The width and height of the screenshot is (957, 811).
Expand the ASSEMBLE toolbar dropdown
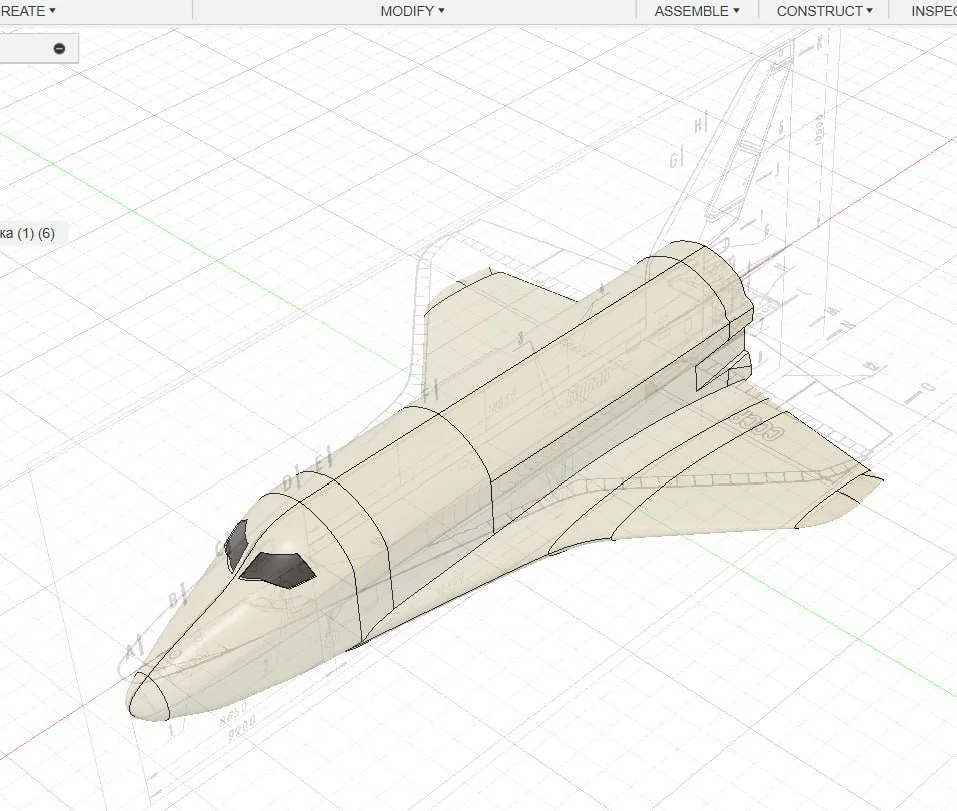(x=696, y=11)
